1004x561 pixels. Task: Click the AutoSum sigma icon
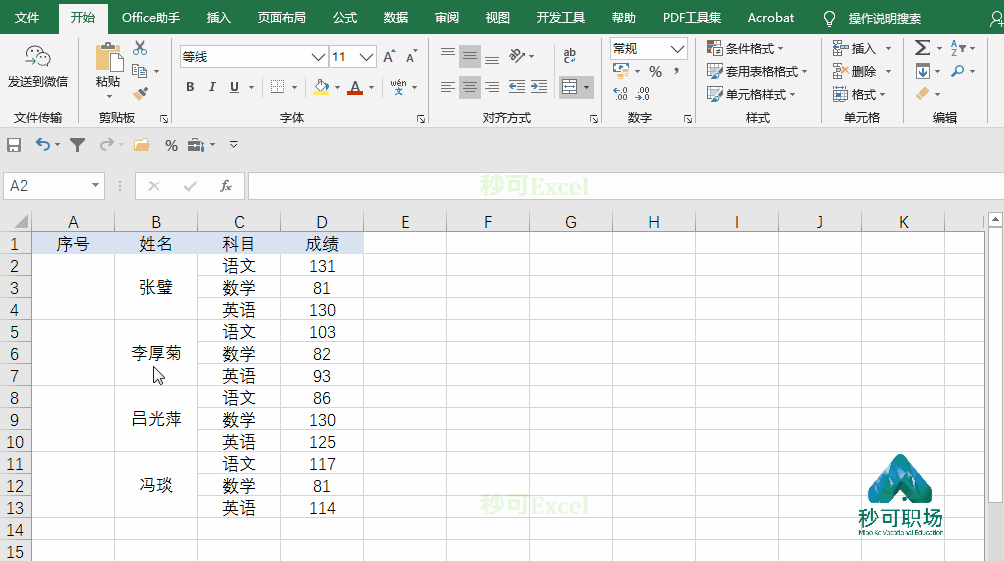click(x=922, y=48)
